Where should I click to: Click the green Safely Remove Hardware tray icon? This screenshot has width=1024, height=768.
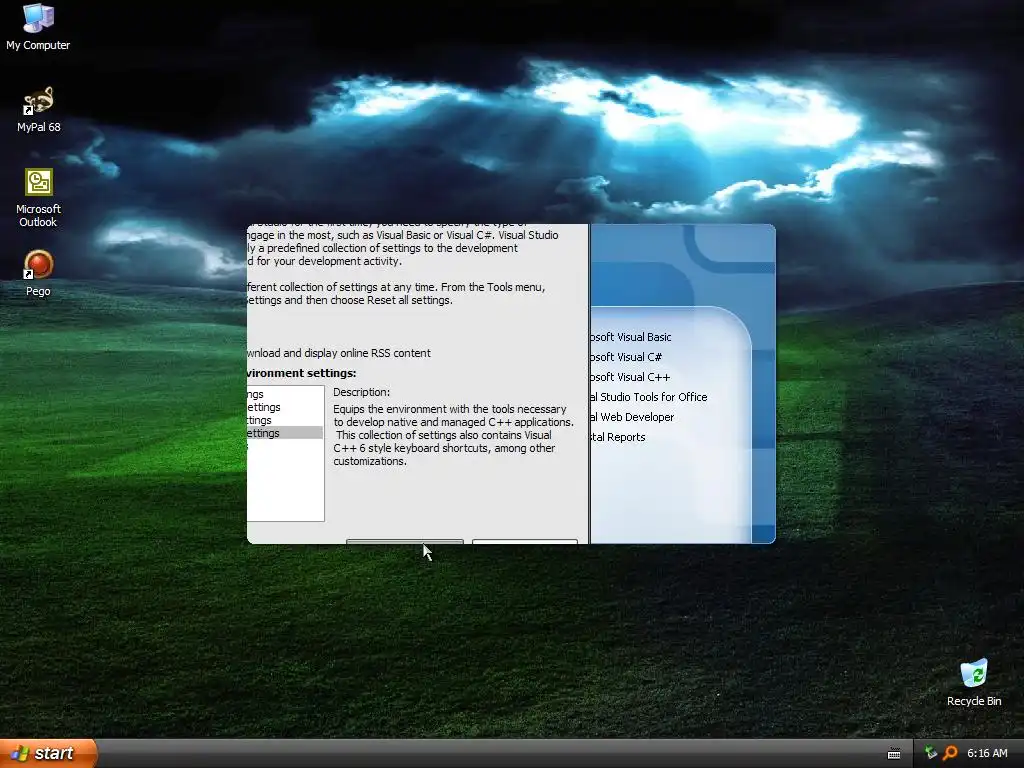pyautogui.click(x=931, y=753)
